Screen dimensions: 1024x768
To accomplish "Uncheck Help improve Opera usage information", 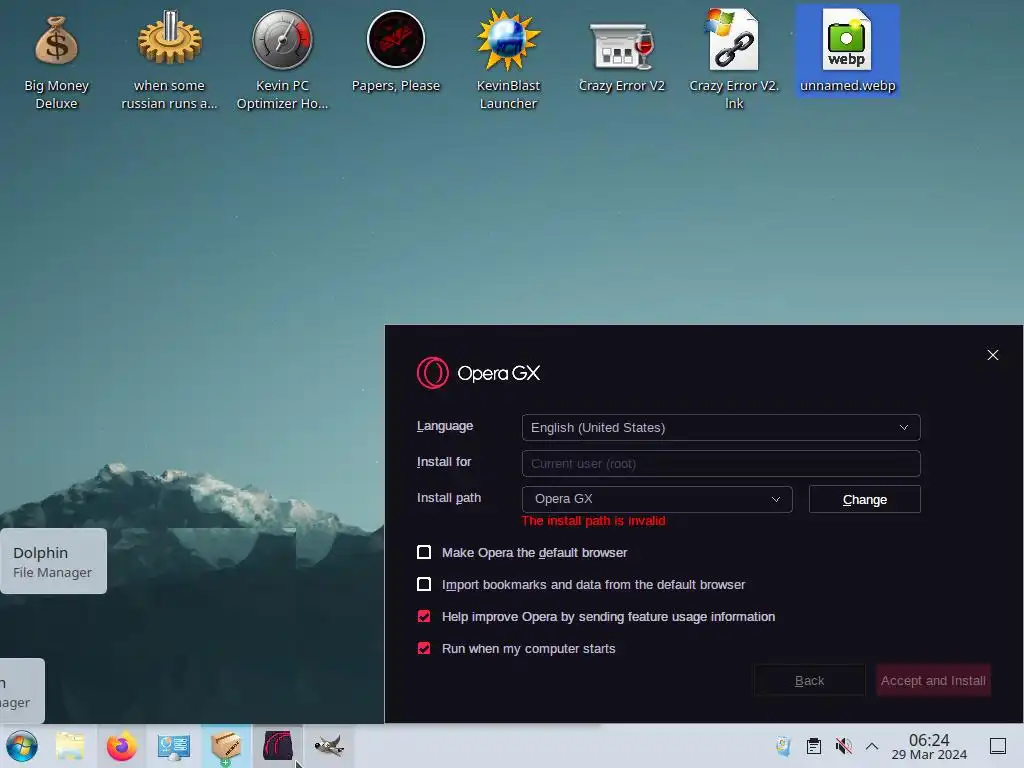I will pos(424,616).
